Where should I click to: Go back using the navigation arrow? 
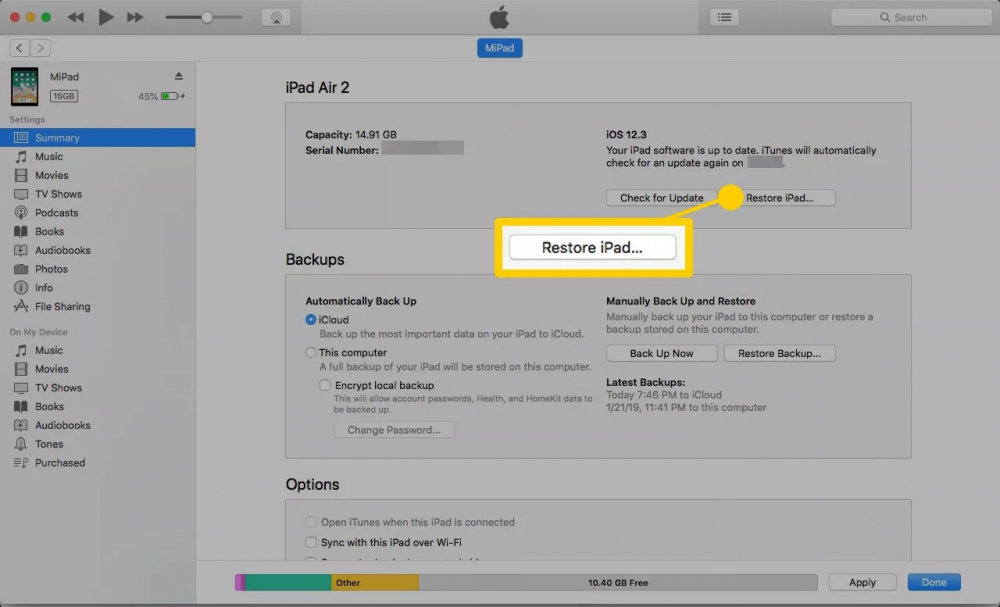click(x=18, y=47)
